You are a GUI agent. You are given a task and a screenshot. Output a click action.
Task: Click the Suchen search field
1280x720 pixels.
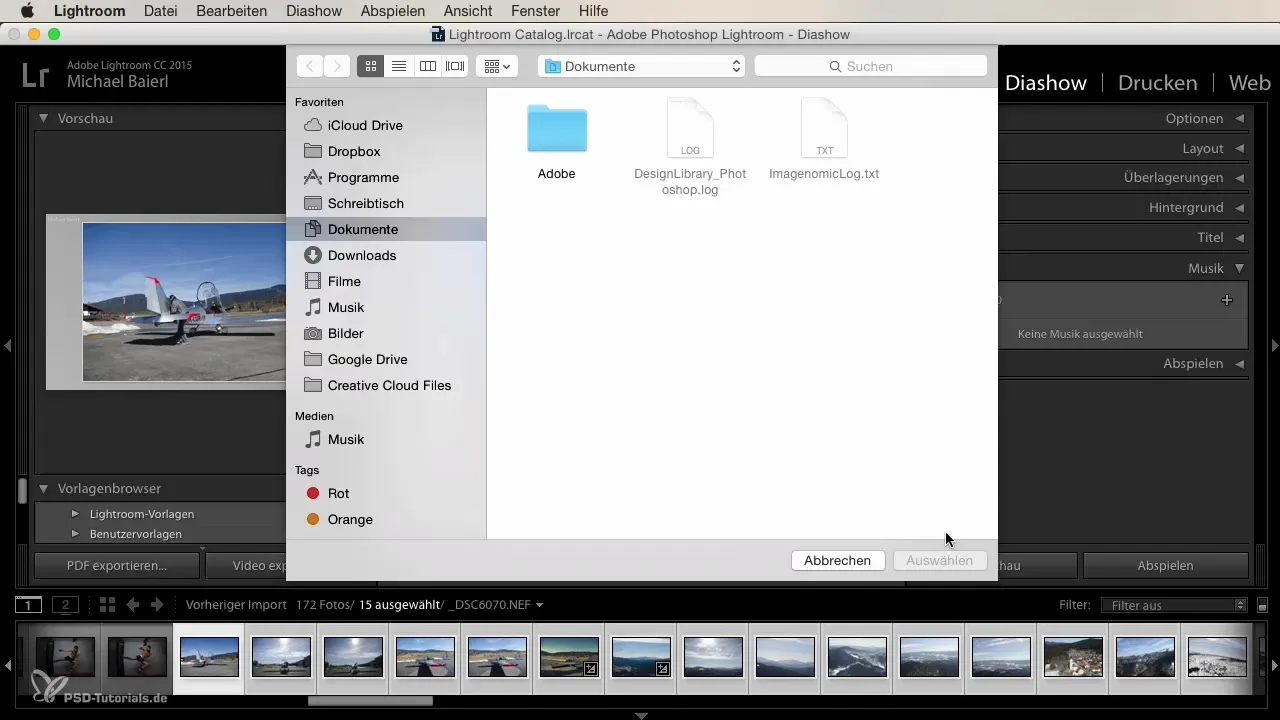(871, 66)
